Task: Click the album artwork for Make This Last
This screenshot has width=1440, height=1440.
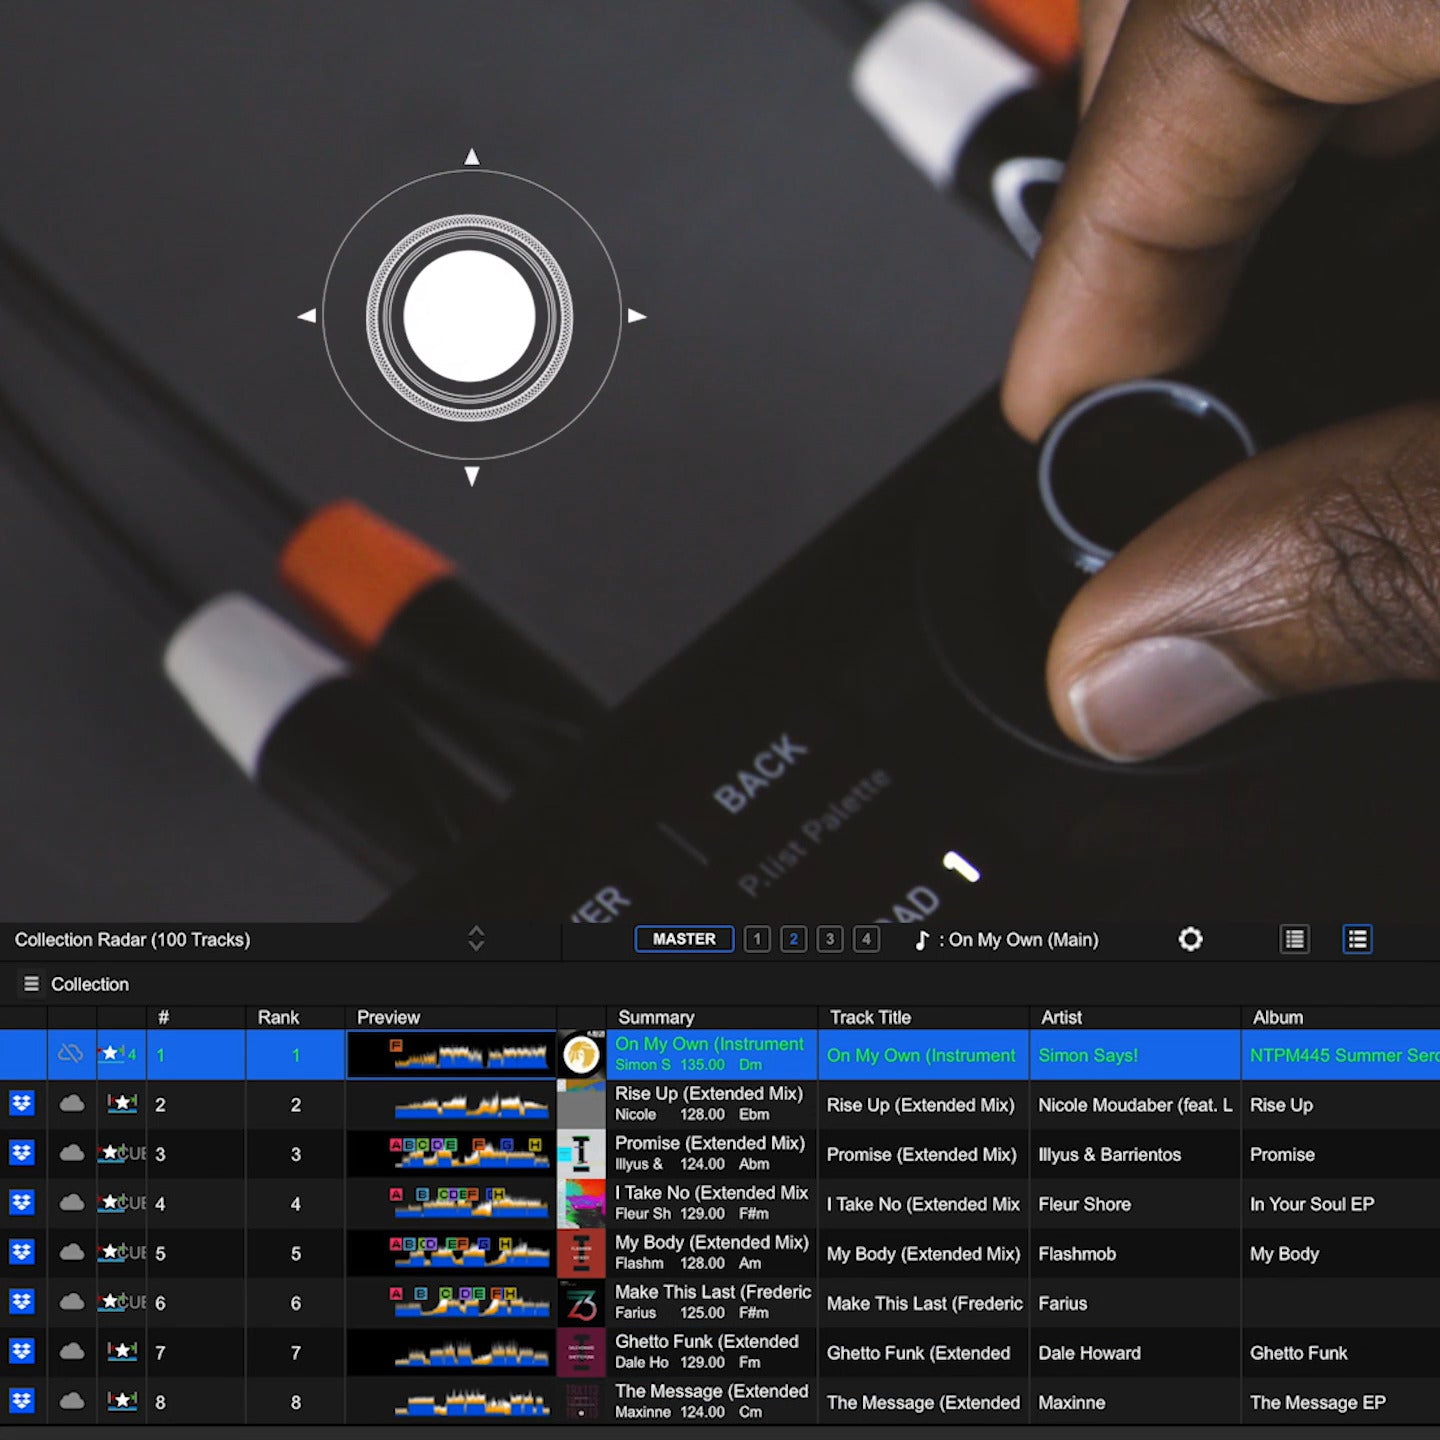Action: tap(581, 1303)
